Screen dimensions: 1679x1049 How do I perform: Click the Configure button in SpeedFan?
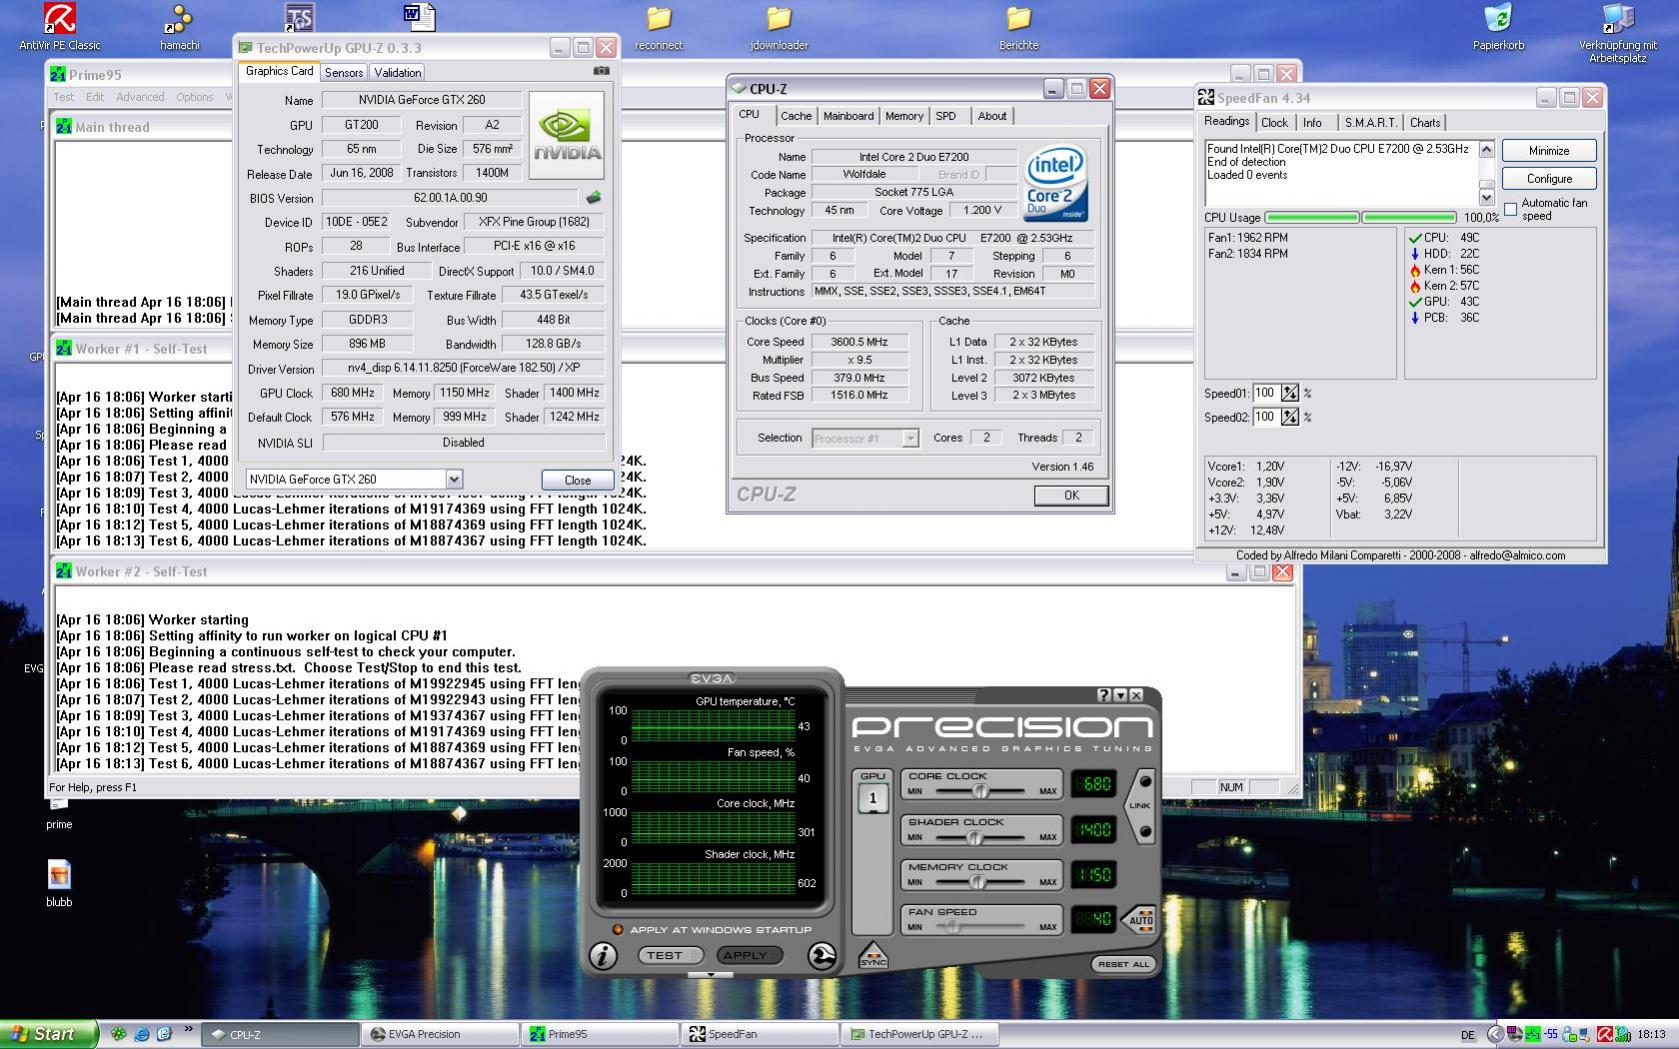[x=1548, y=179]
